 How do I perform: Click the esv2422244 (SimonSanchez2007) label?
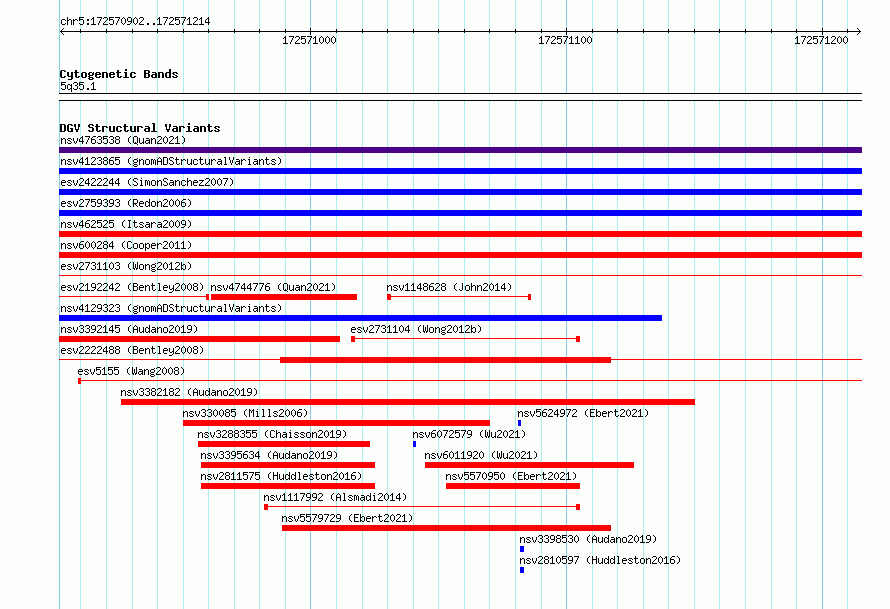147,182
